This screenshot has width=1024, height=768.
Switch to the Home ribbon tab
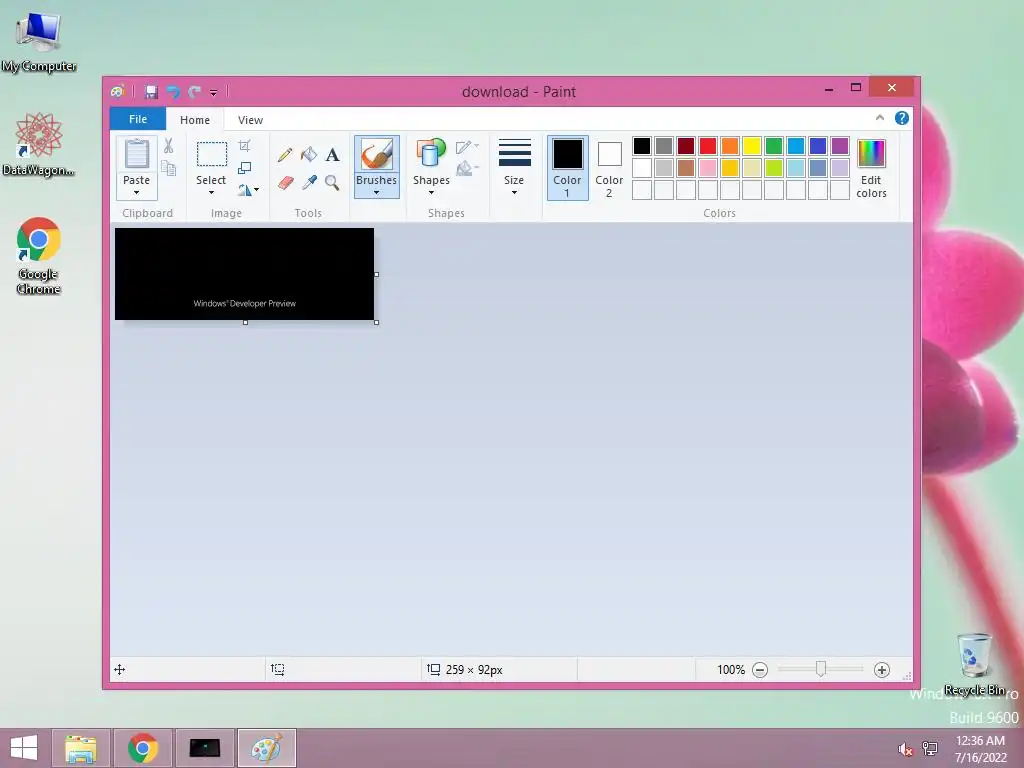(195, 120)
